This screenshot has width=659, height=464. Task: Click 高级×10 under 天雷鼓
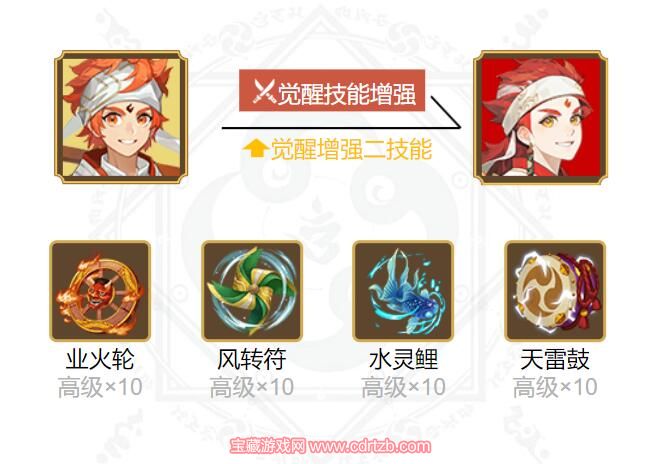point(555,387)
